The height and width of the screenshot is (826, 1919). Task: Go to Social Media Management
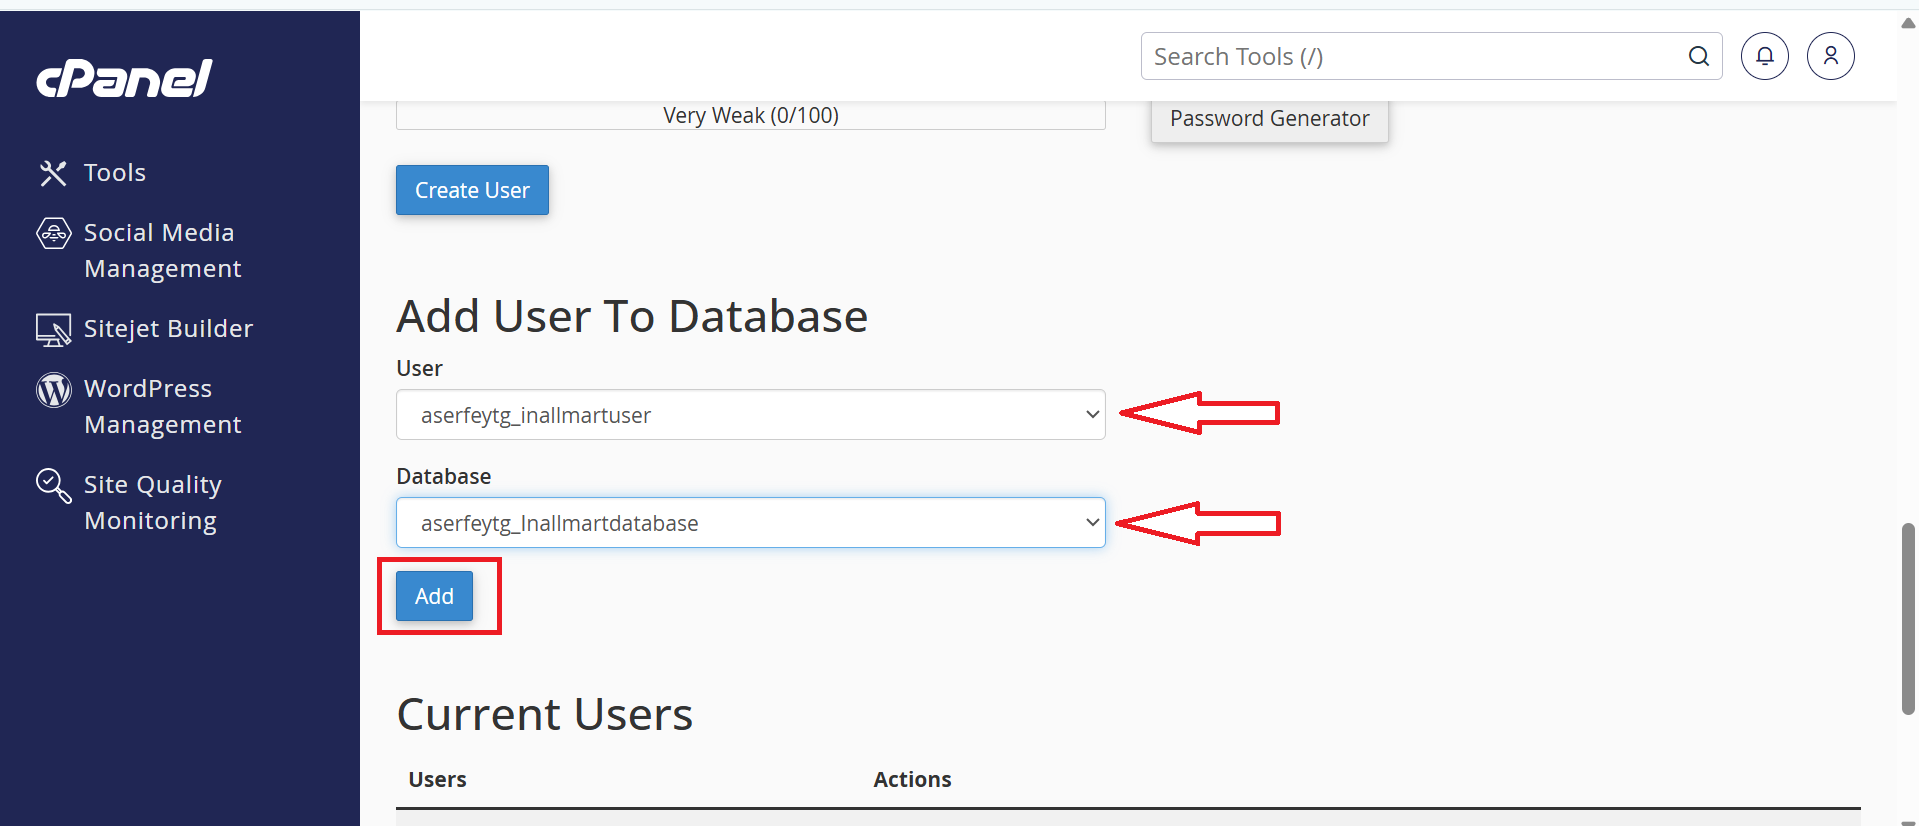[x=162, y=250]
